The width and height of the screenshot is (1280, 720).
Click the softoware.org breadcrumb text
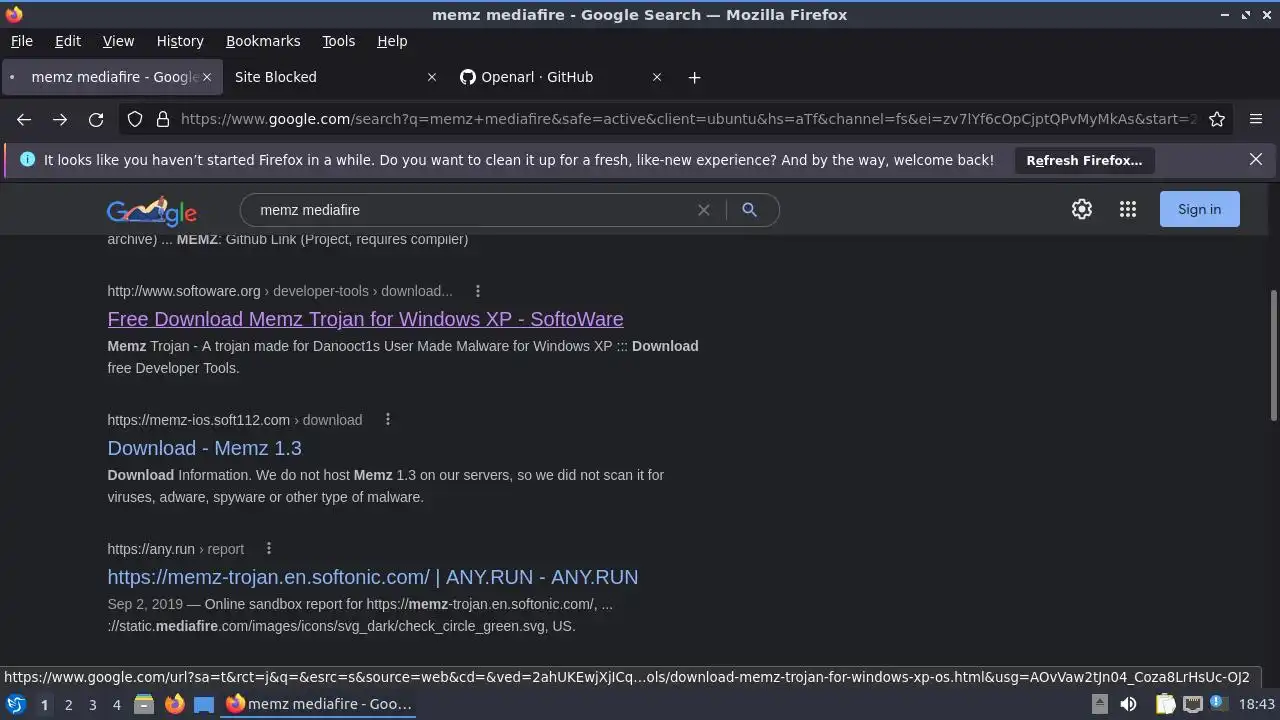click(x=280, y=291)
